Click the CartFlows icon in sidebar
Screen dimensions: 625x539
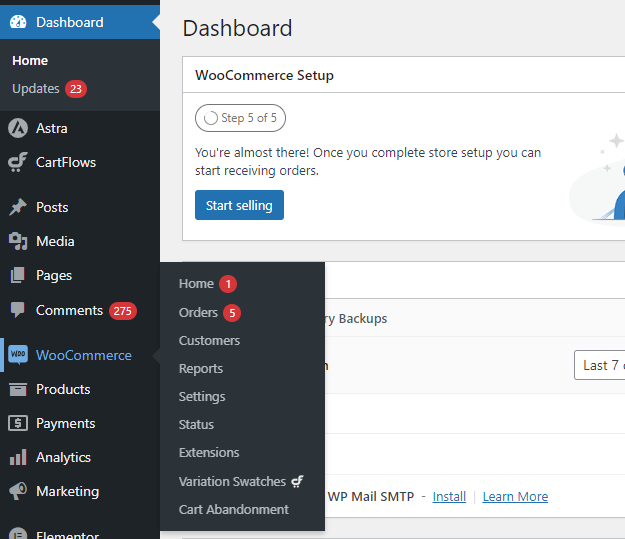(x=18, y=162)
